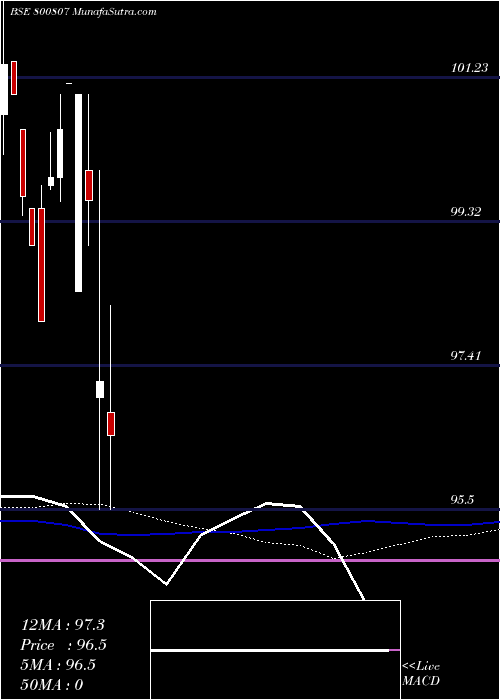Click the red candlestick just below 101.23 line
Screen dimensions: 500x700
click(14, 78)
